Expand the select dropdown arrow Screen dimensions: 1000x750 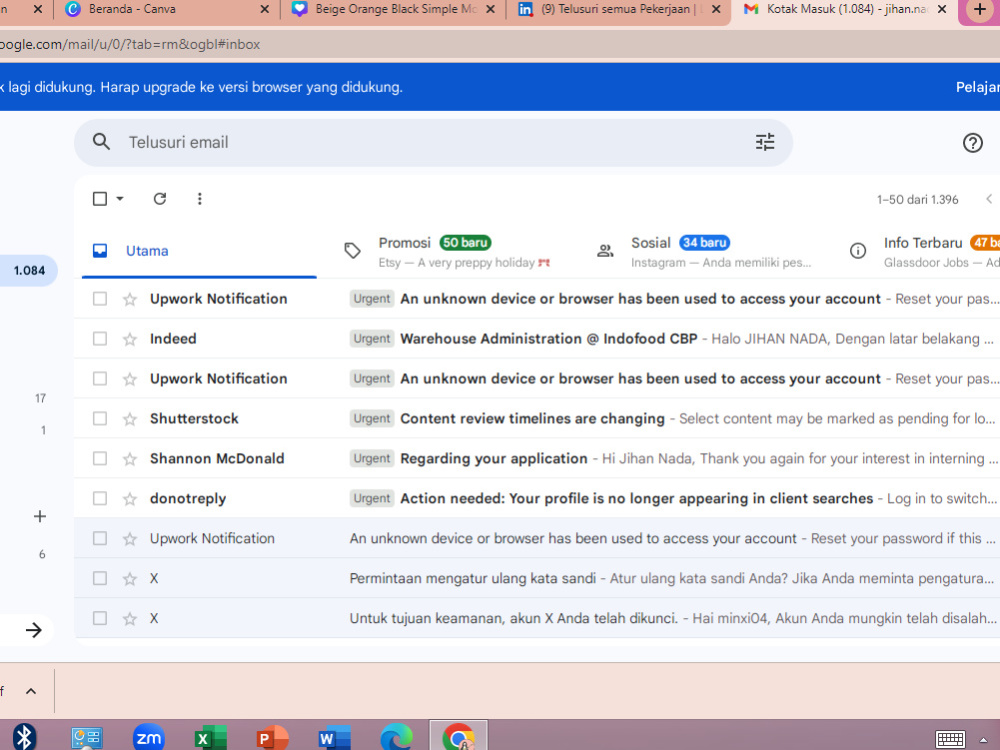[x=120, y=199]
